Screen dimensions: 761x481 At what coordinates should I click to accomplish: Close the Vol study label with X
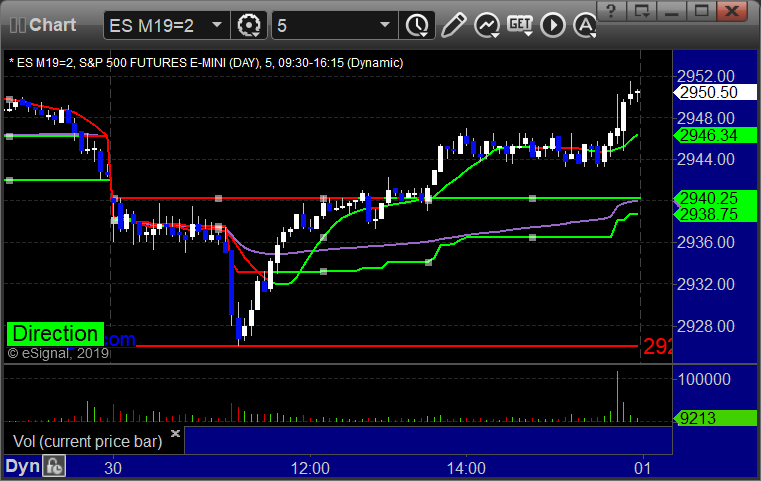[x=175, y=433]
